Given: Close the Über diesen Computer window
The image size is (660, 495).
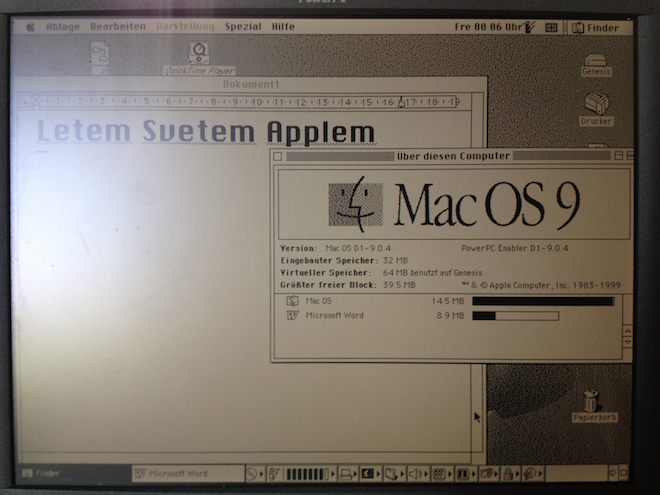Looking at the screenshot, I should tap(277, 157).
